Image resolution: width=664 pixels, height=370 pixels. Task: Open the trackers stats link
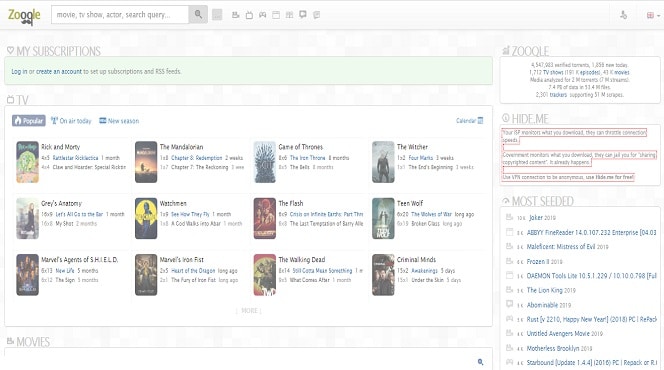(558, 94)
